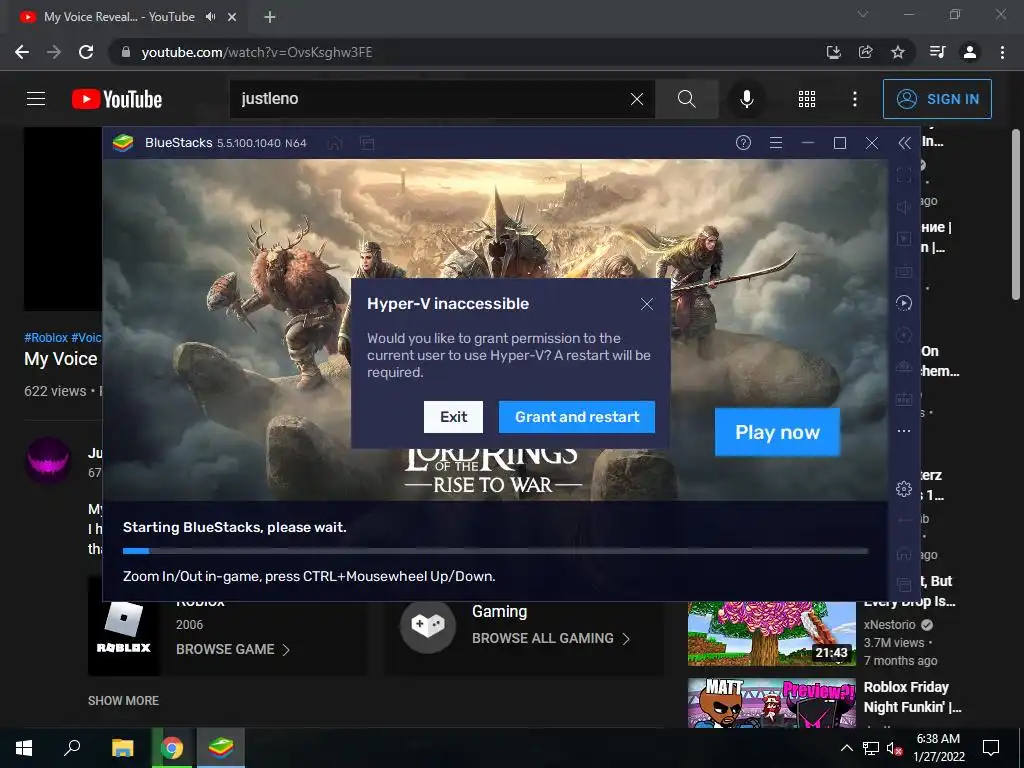Click BROWSE ALL GAMING link
This screenshot has height=768, width=1024.
coord(551,638)
